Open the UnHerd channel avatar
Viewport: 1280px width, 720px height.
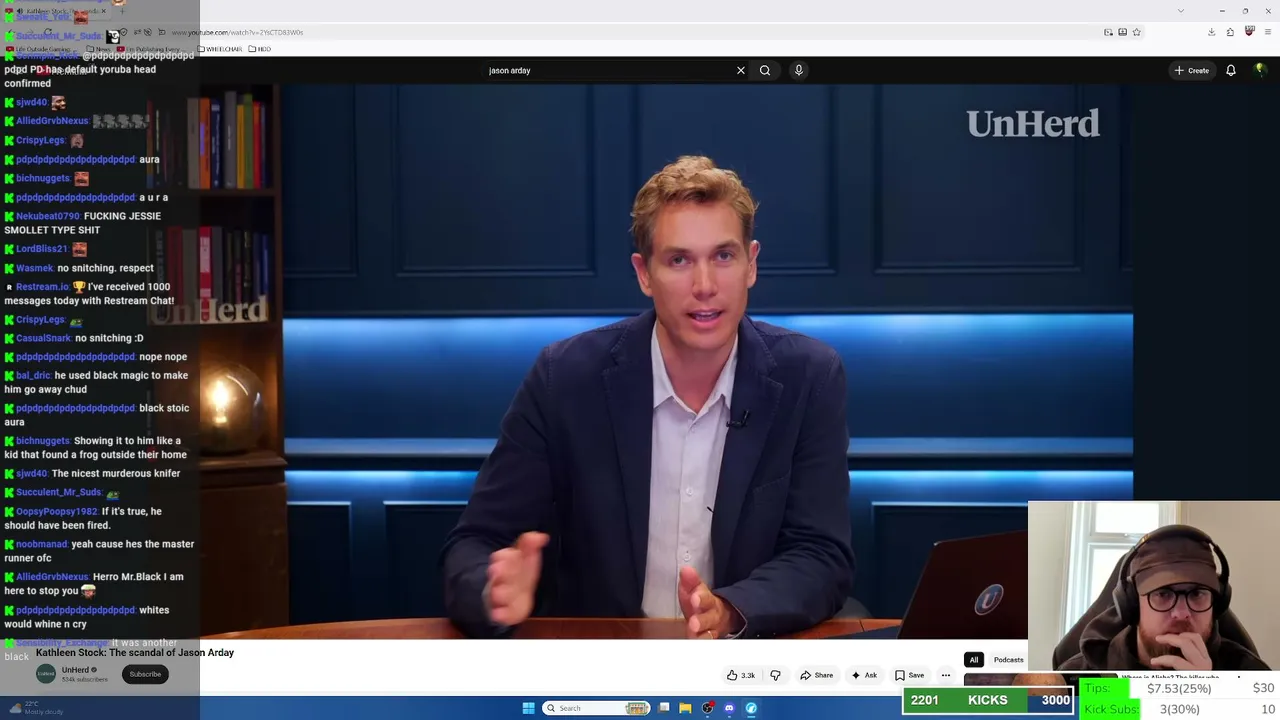tap(46, 674)
